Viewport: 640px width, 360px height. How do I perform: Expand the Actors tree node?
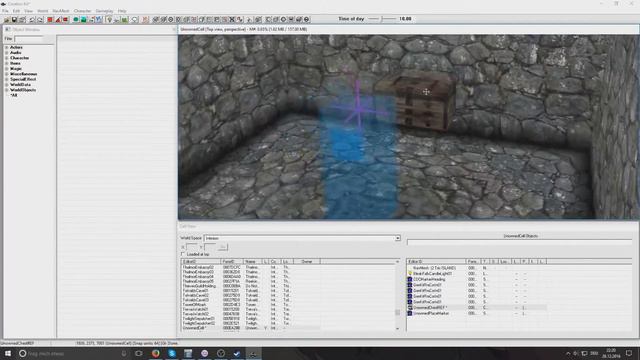coord(7,47)
